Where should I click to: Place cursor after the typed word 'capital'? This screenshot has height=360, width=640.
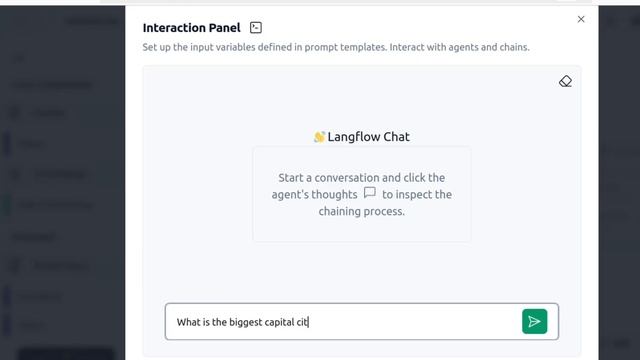(x=294, y=322)
